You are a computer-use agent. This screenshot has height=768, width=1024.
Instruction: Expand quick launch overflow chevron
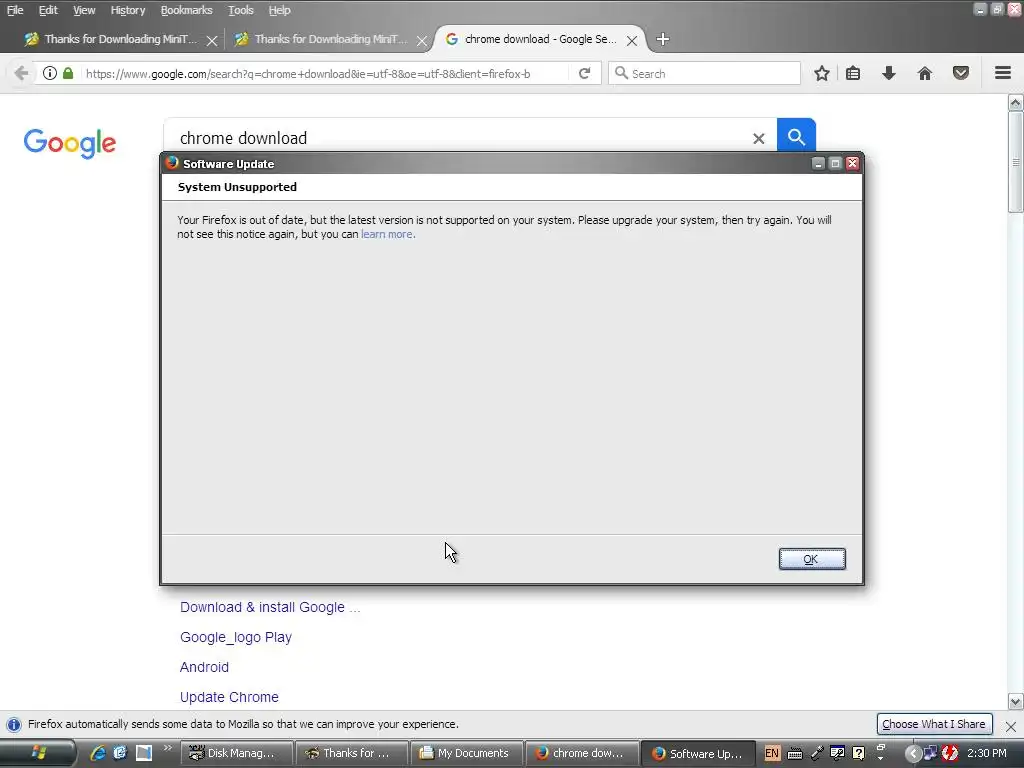pyautogui.click(x=167, y=748)
